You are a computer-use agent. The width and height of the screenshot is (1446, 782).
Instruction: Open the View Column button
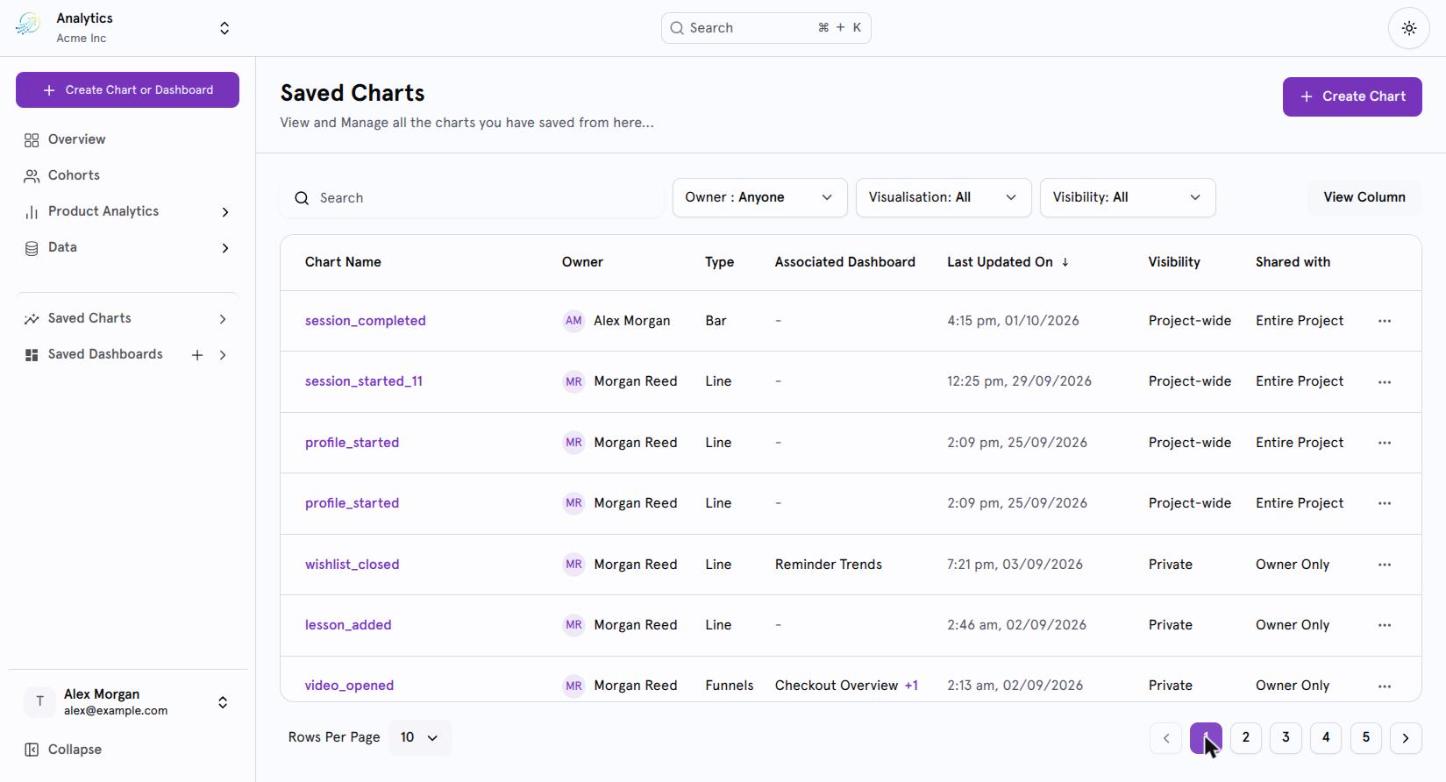coord(1364,198)
